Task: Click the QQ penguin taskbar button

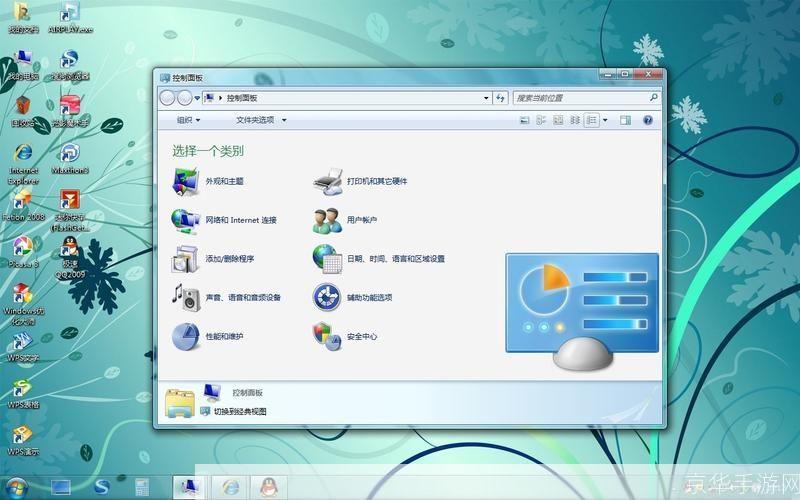Action: coord(269,487)
